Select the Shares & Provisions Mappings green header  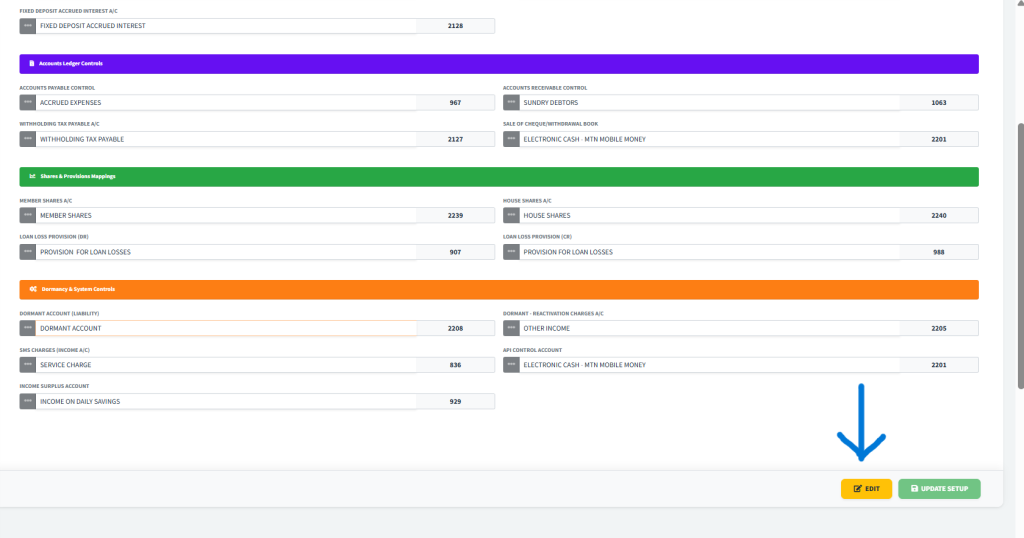(498, 176)
